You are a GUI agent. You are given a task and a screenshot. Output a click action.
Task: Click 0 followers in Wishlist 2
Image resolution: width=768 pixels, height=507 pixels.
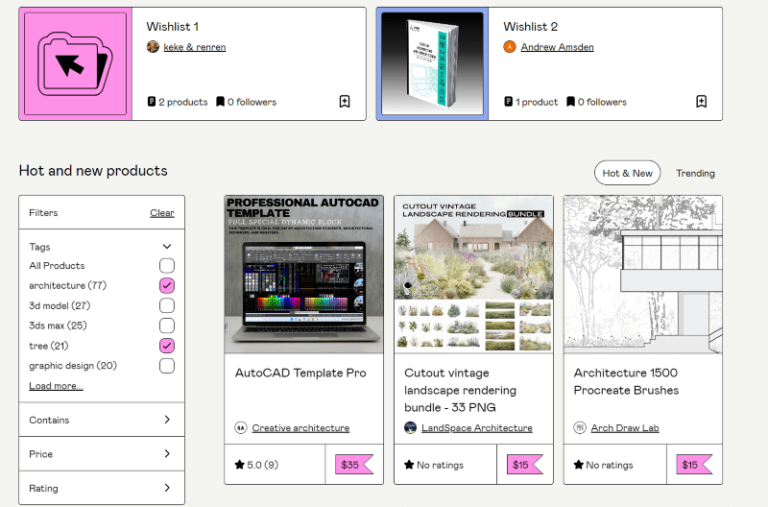click(597, 102)
